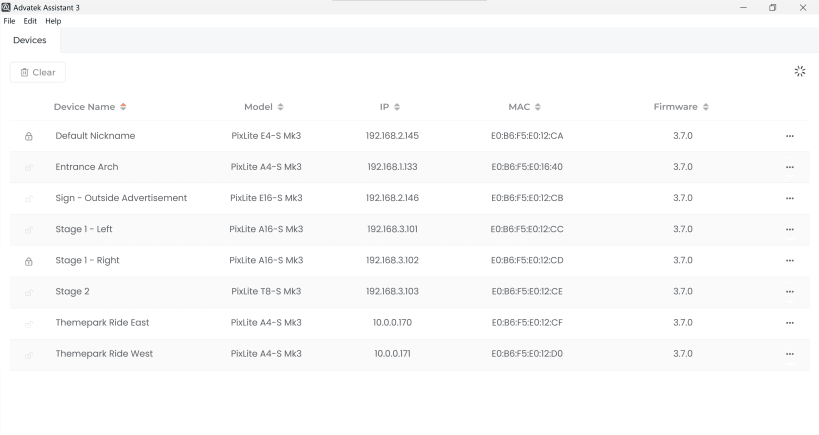819x435 pixels.
Task: Sort the table by Device Name
Action: 90,107
